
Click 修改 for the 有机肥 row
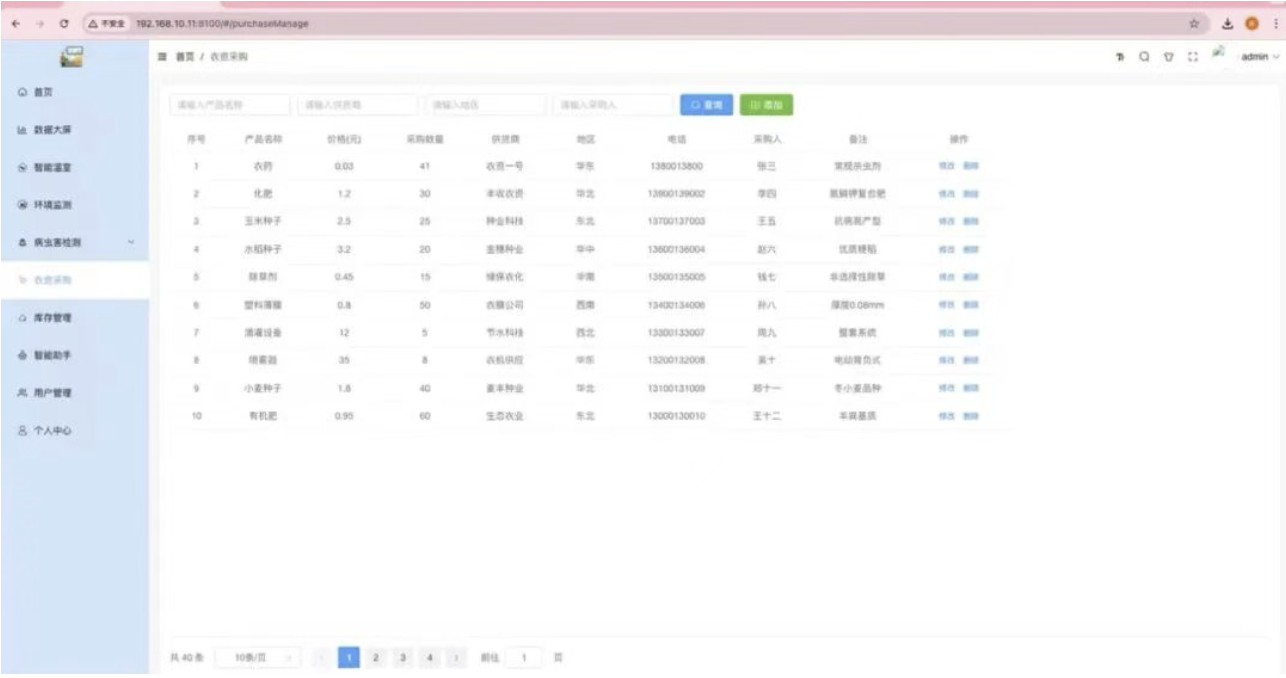click(946, 415)
